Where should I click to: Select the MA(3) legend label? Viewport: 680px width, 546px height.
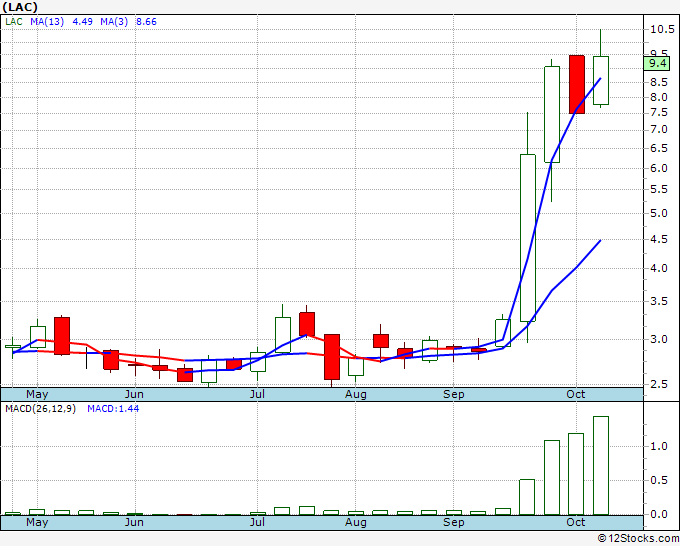tap(114, 22)
